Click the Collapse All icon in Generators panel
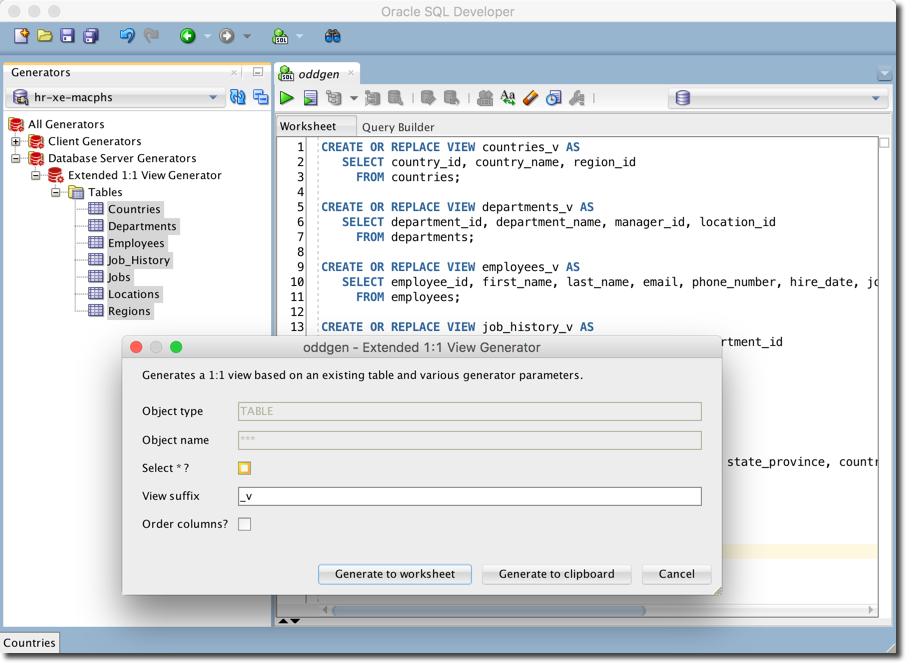906x663 pixels. click(261, 97)
